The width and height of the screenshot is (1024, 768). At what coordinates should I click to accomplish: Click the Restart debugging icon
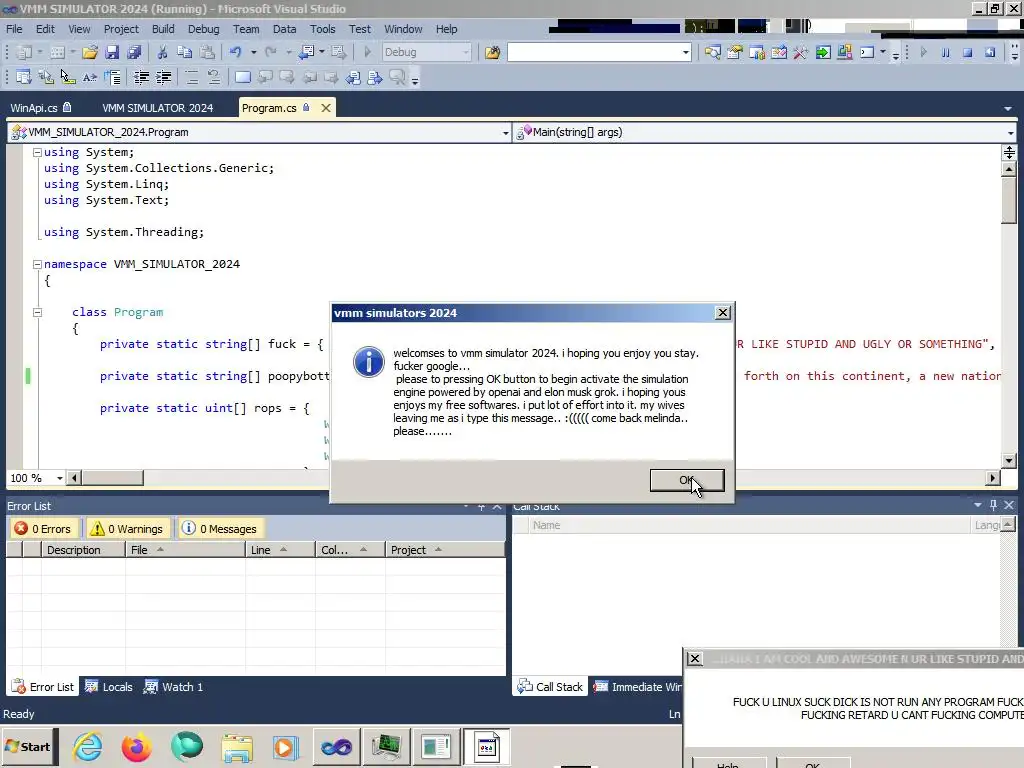[x=990, y=52]
